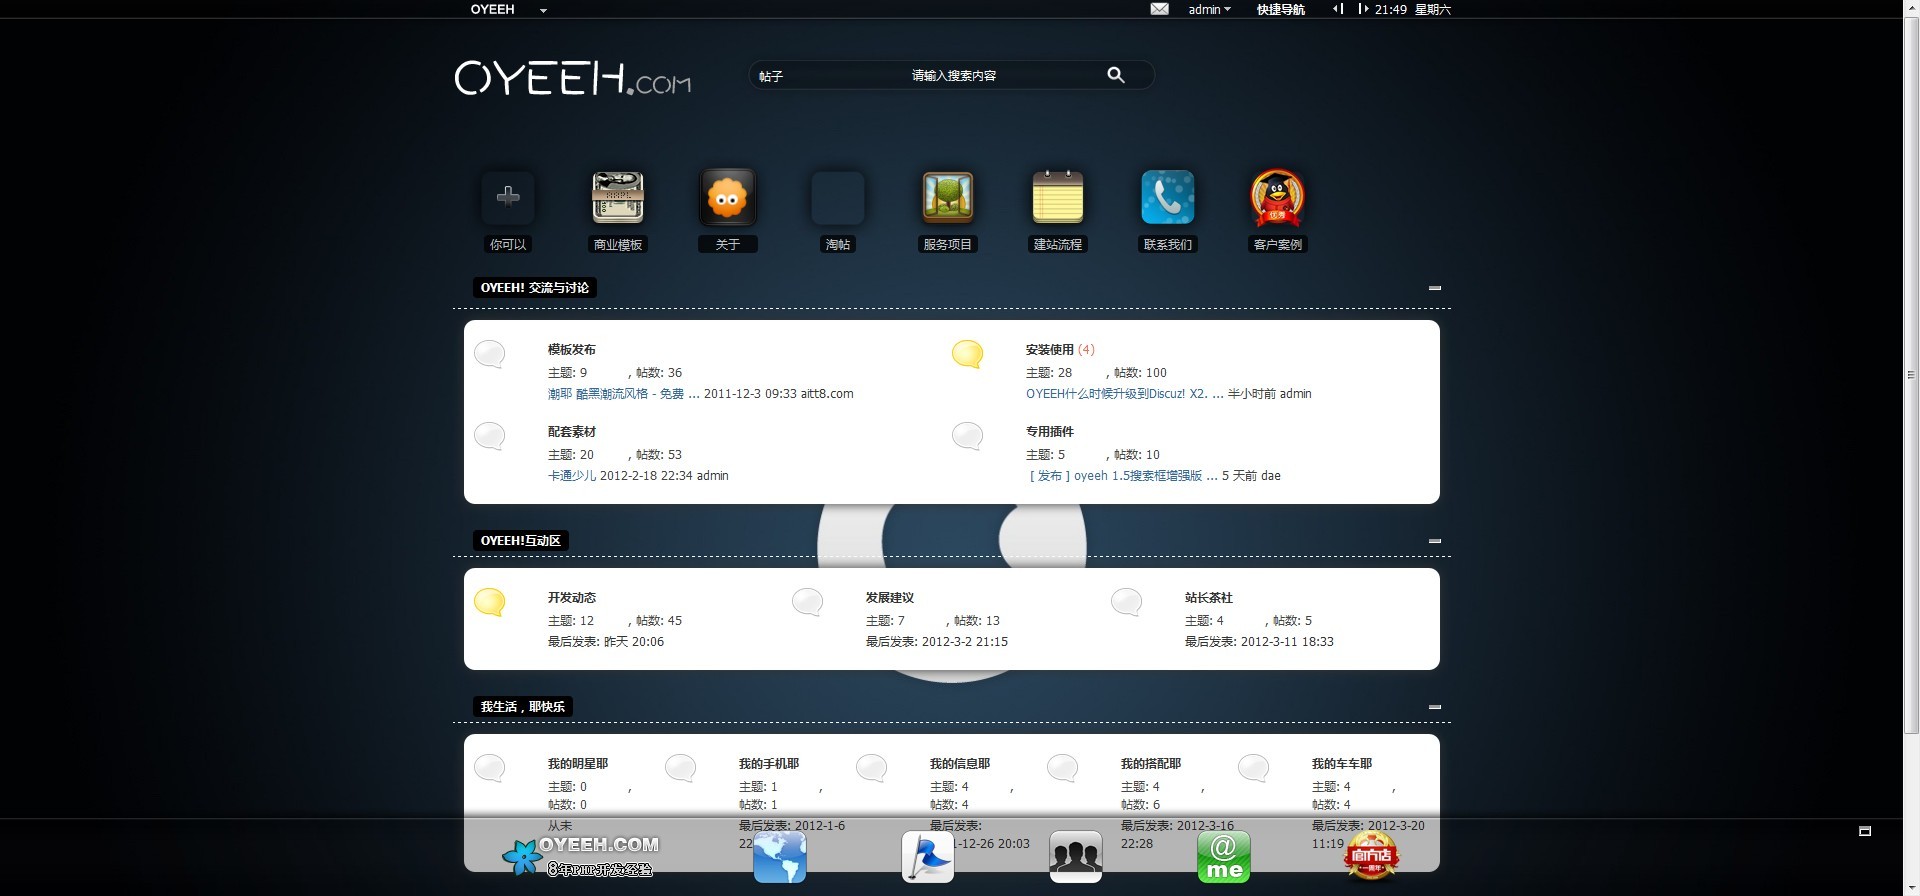Viewport: 1920px width, 896px height.
Task: Open the 服务项目 tree icon
Action: point(947,197)
